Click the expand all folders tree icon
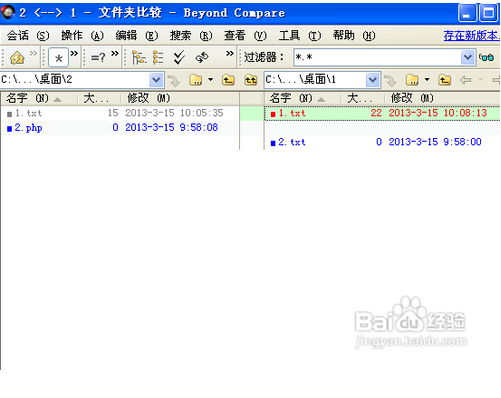The height and width of the screenshot is (398, 501). (139, 57)
